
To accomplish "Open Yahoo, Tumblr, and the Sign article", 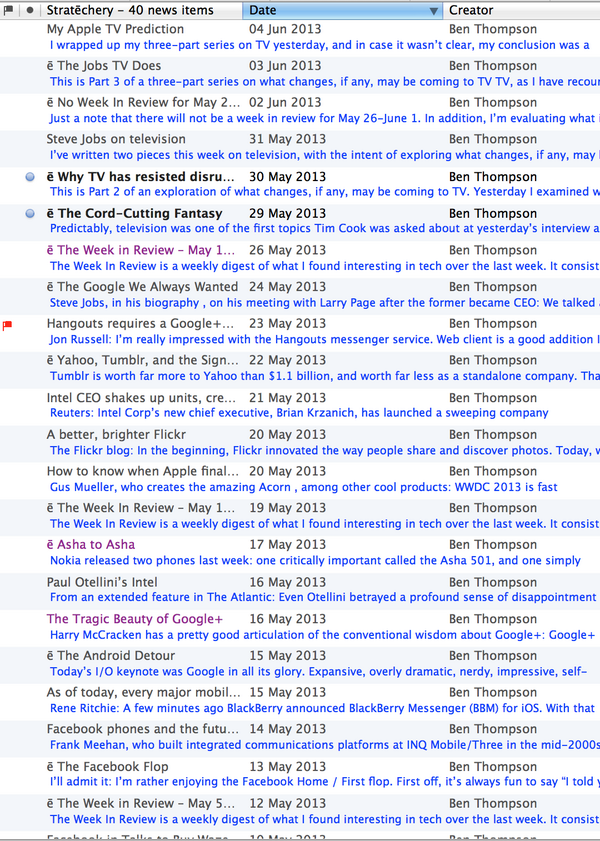I will (x=143, y=360).
